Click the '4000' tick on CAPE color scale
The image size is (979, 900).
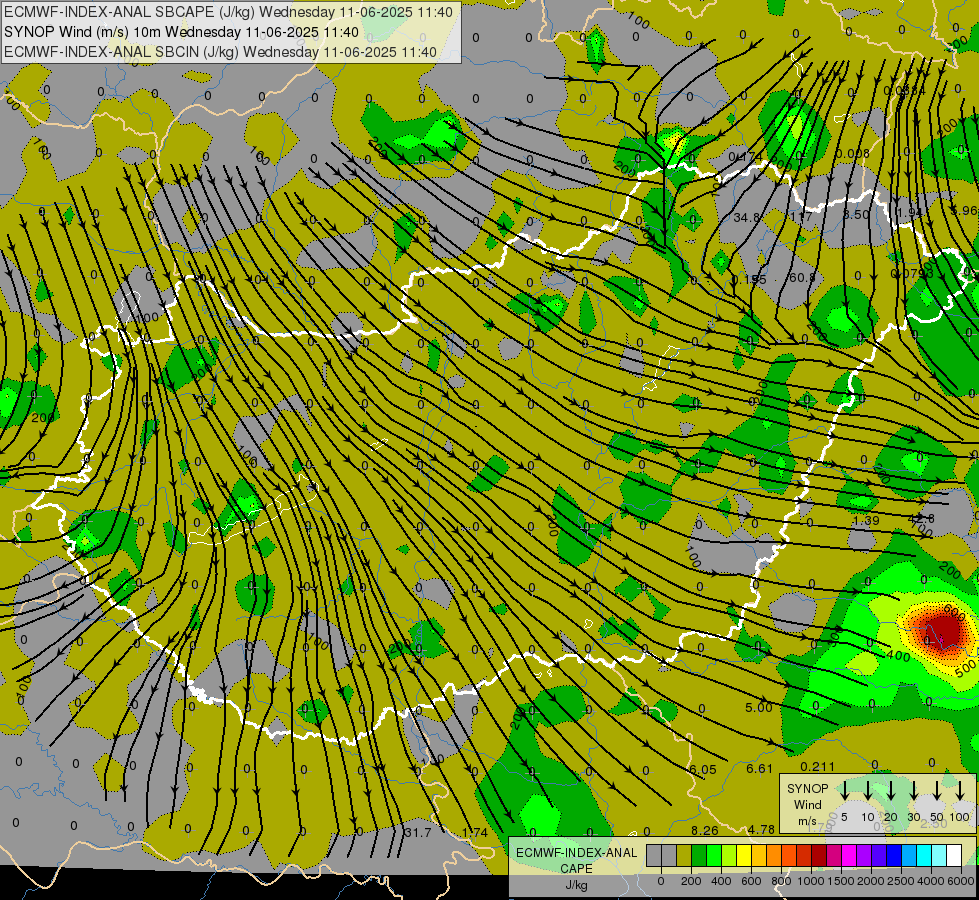(931, 881)
